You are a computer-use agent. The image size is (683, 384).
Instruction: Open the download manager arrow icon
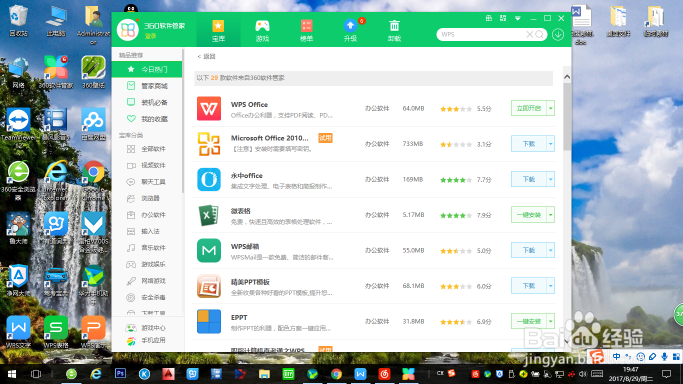(558, 34)
